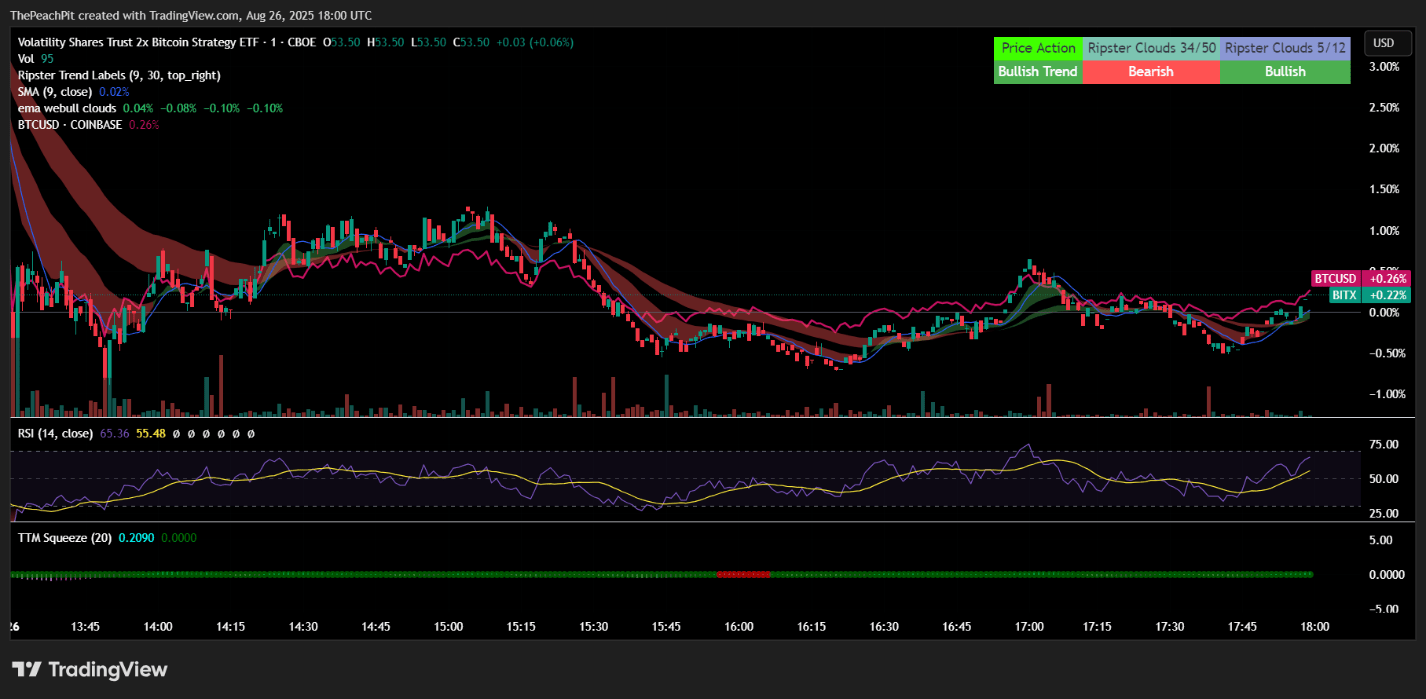
Task: Click the 18:00 label on the time axis
Action: pos(1314,626)
